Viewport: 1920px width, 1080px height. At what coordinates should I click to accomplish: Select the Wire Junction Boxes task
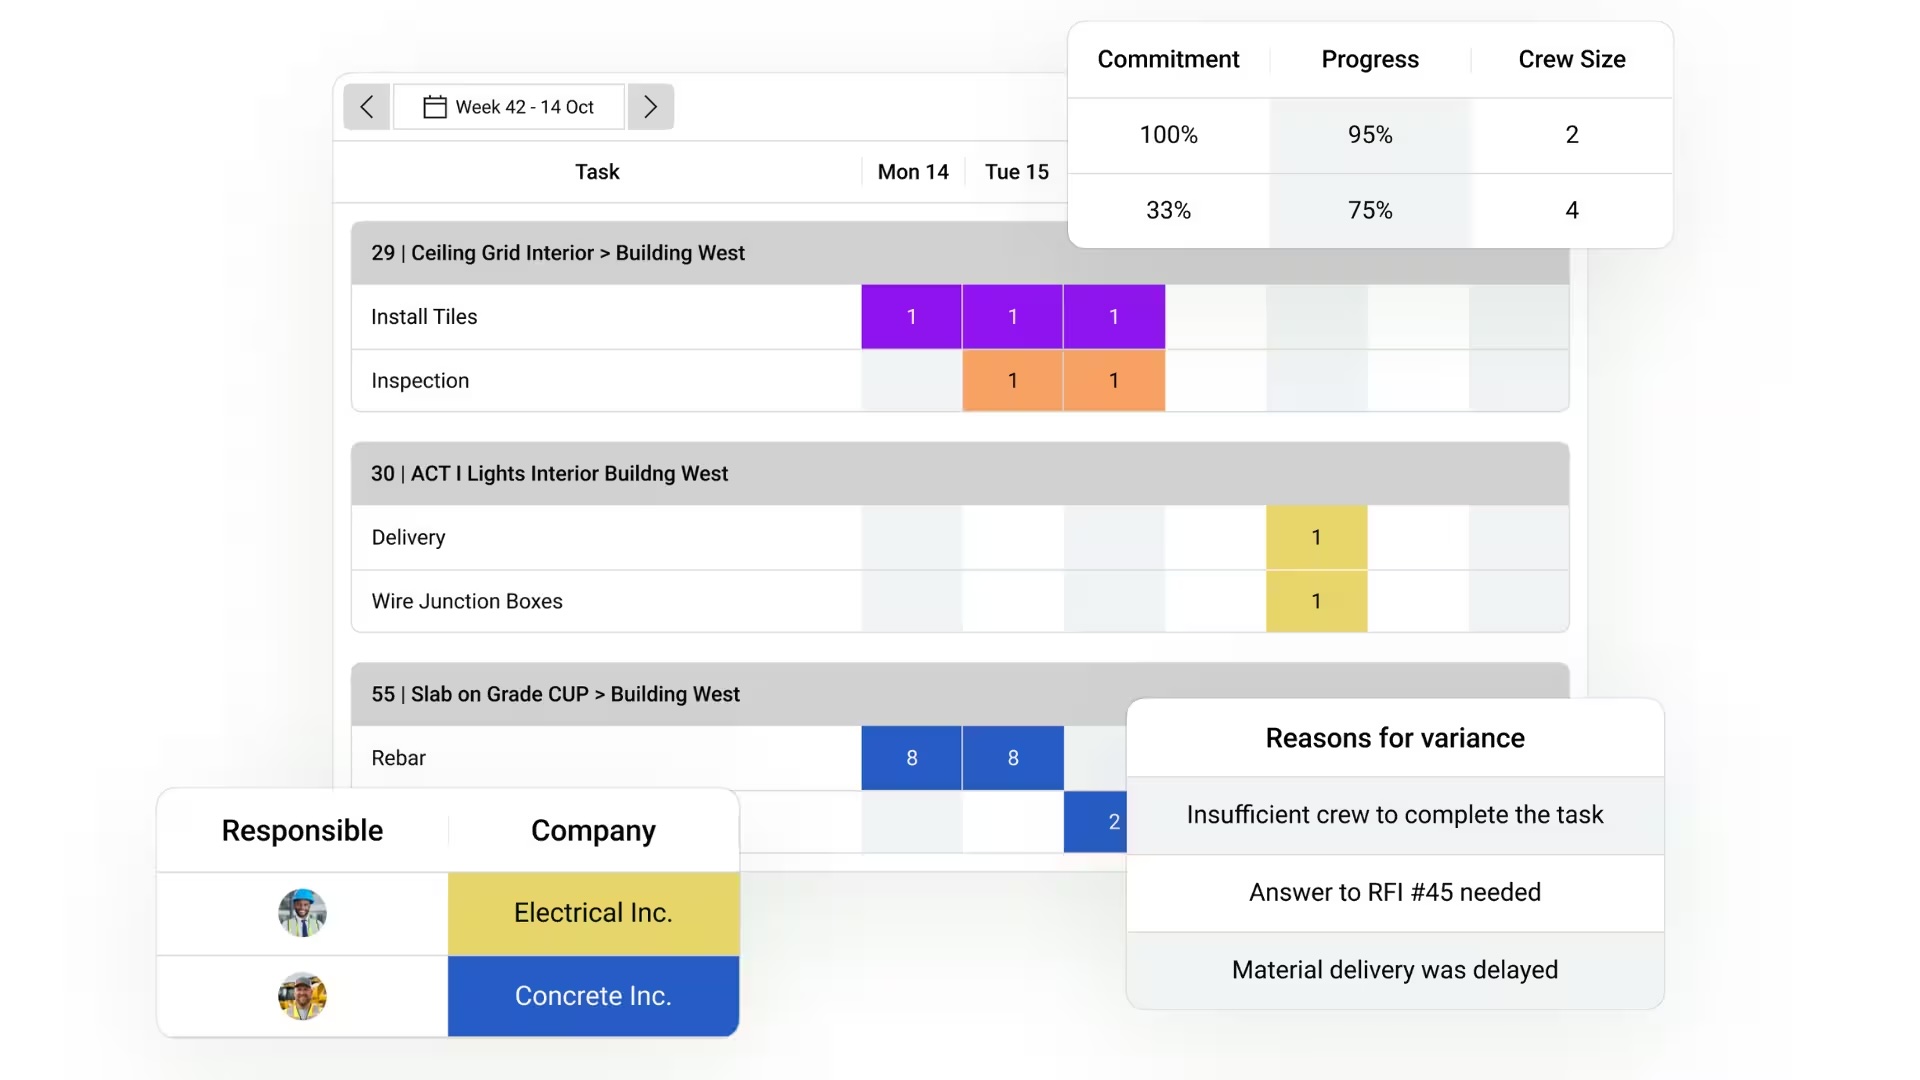(467, 601)
